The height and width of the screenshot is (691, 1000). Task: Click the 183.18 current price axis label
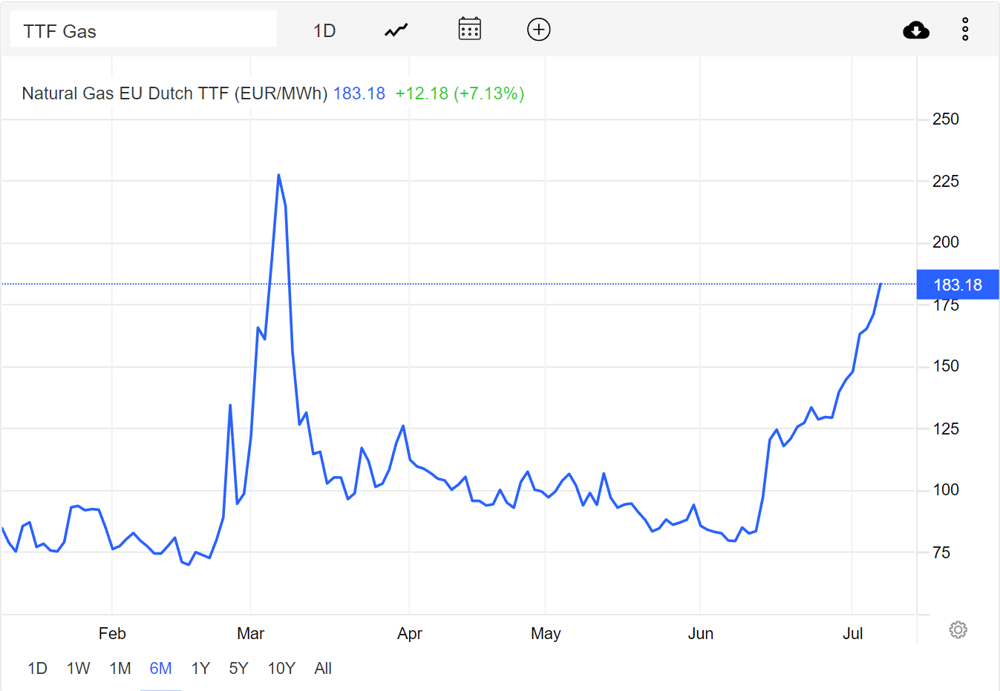pos(958,285)
